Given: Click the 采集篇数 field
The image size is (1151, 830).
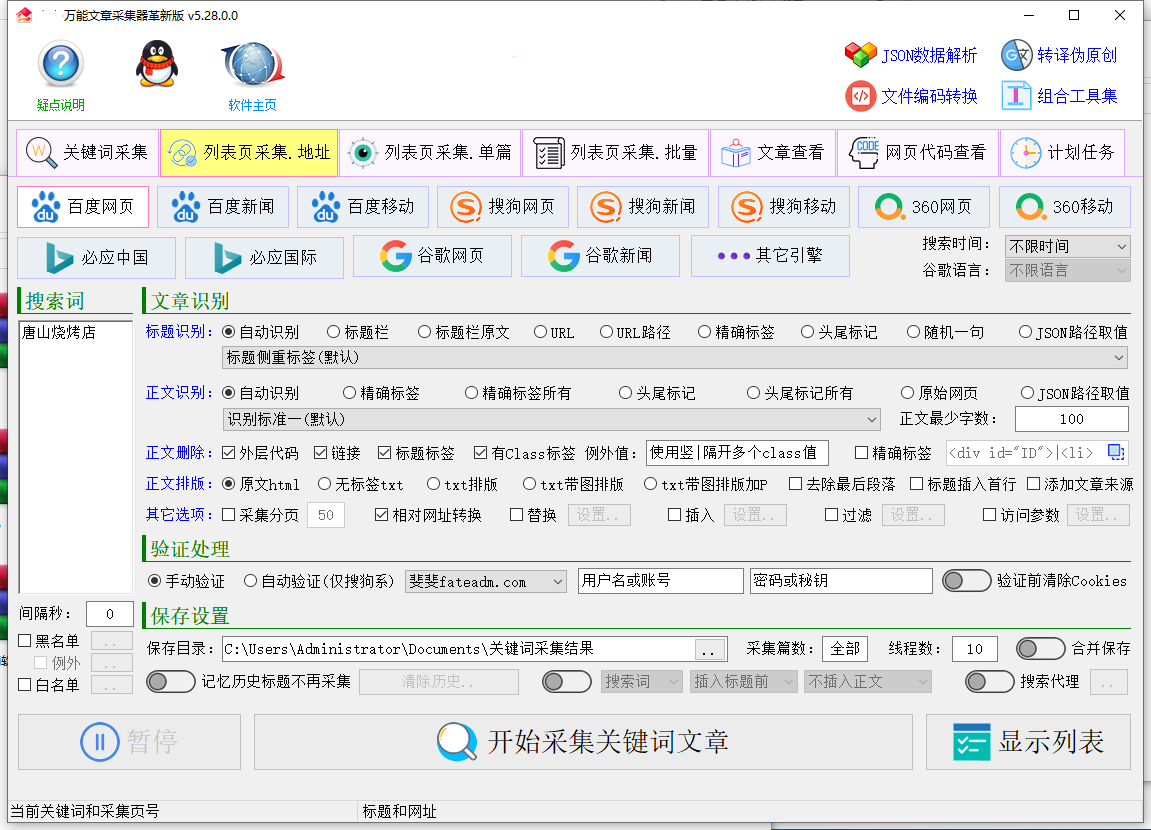Looking at the screenshot, I should point(845,649).
